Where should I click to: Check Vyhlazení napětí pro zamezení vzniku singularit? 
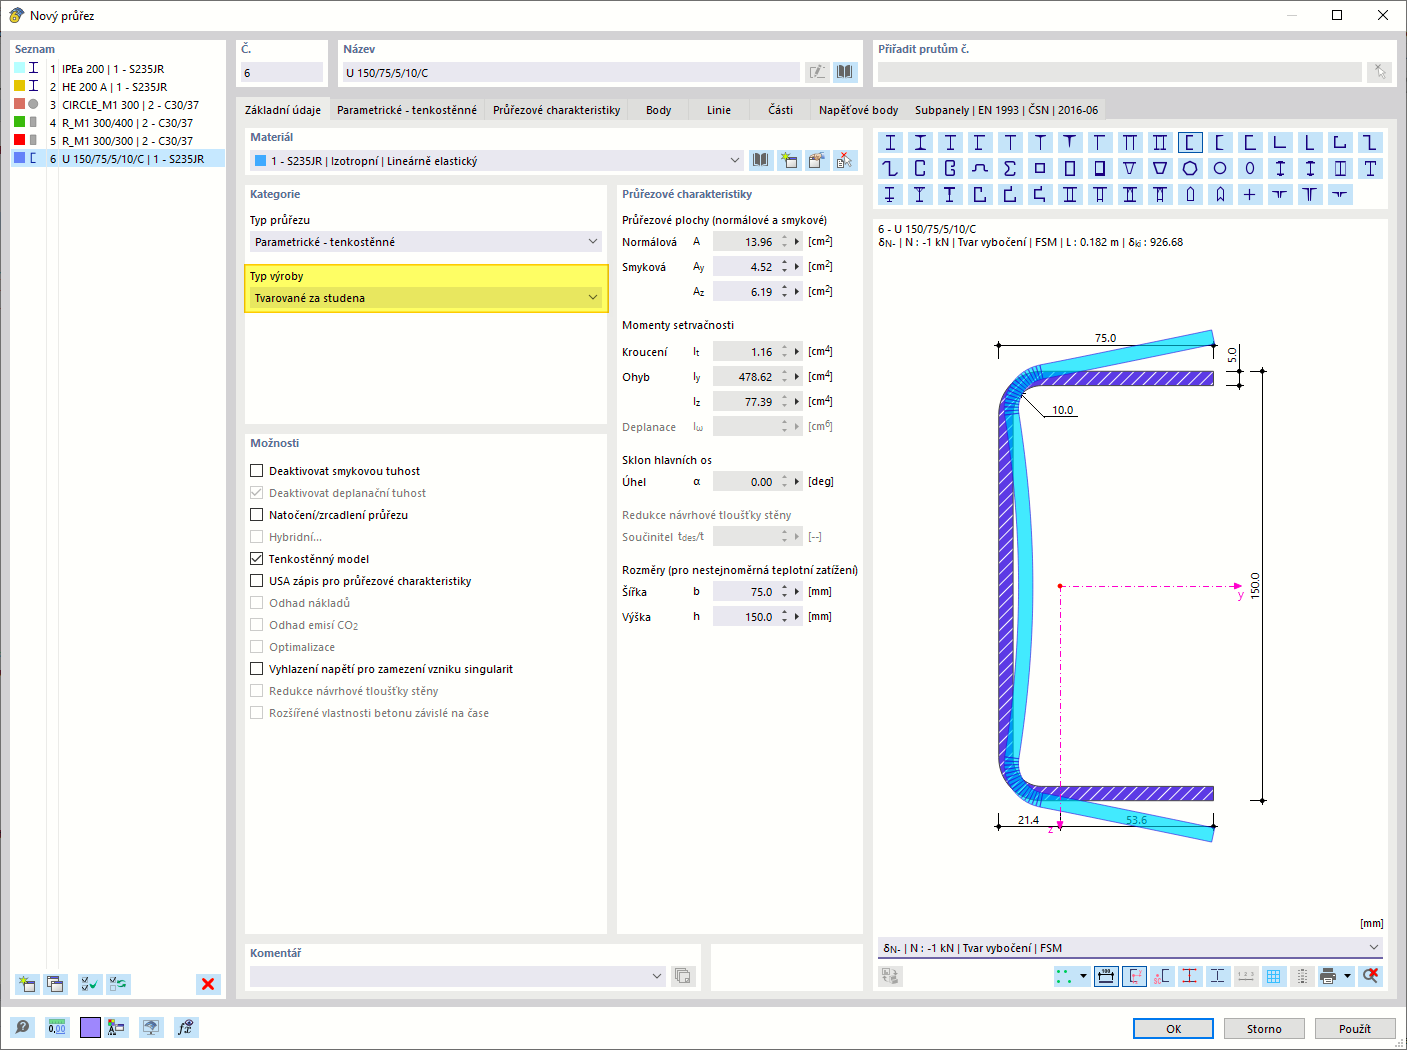[x=257, y=669]
